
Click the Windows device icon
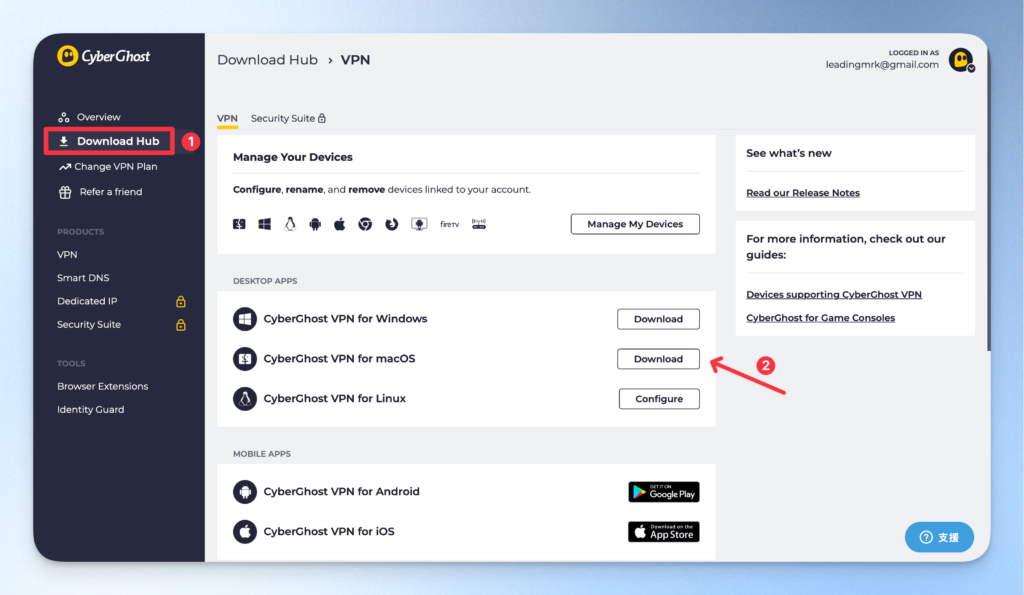point(264,224)
